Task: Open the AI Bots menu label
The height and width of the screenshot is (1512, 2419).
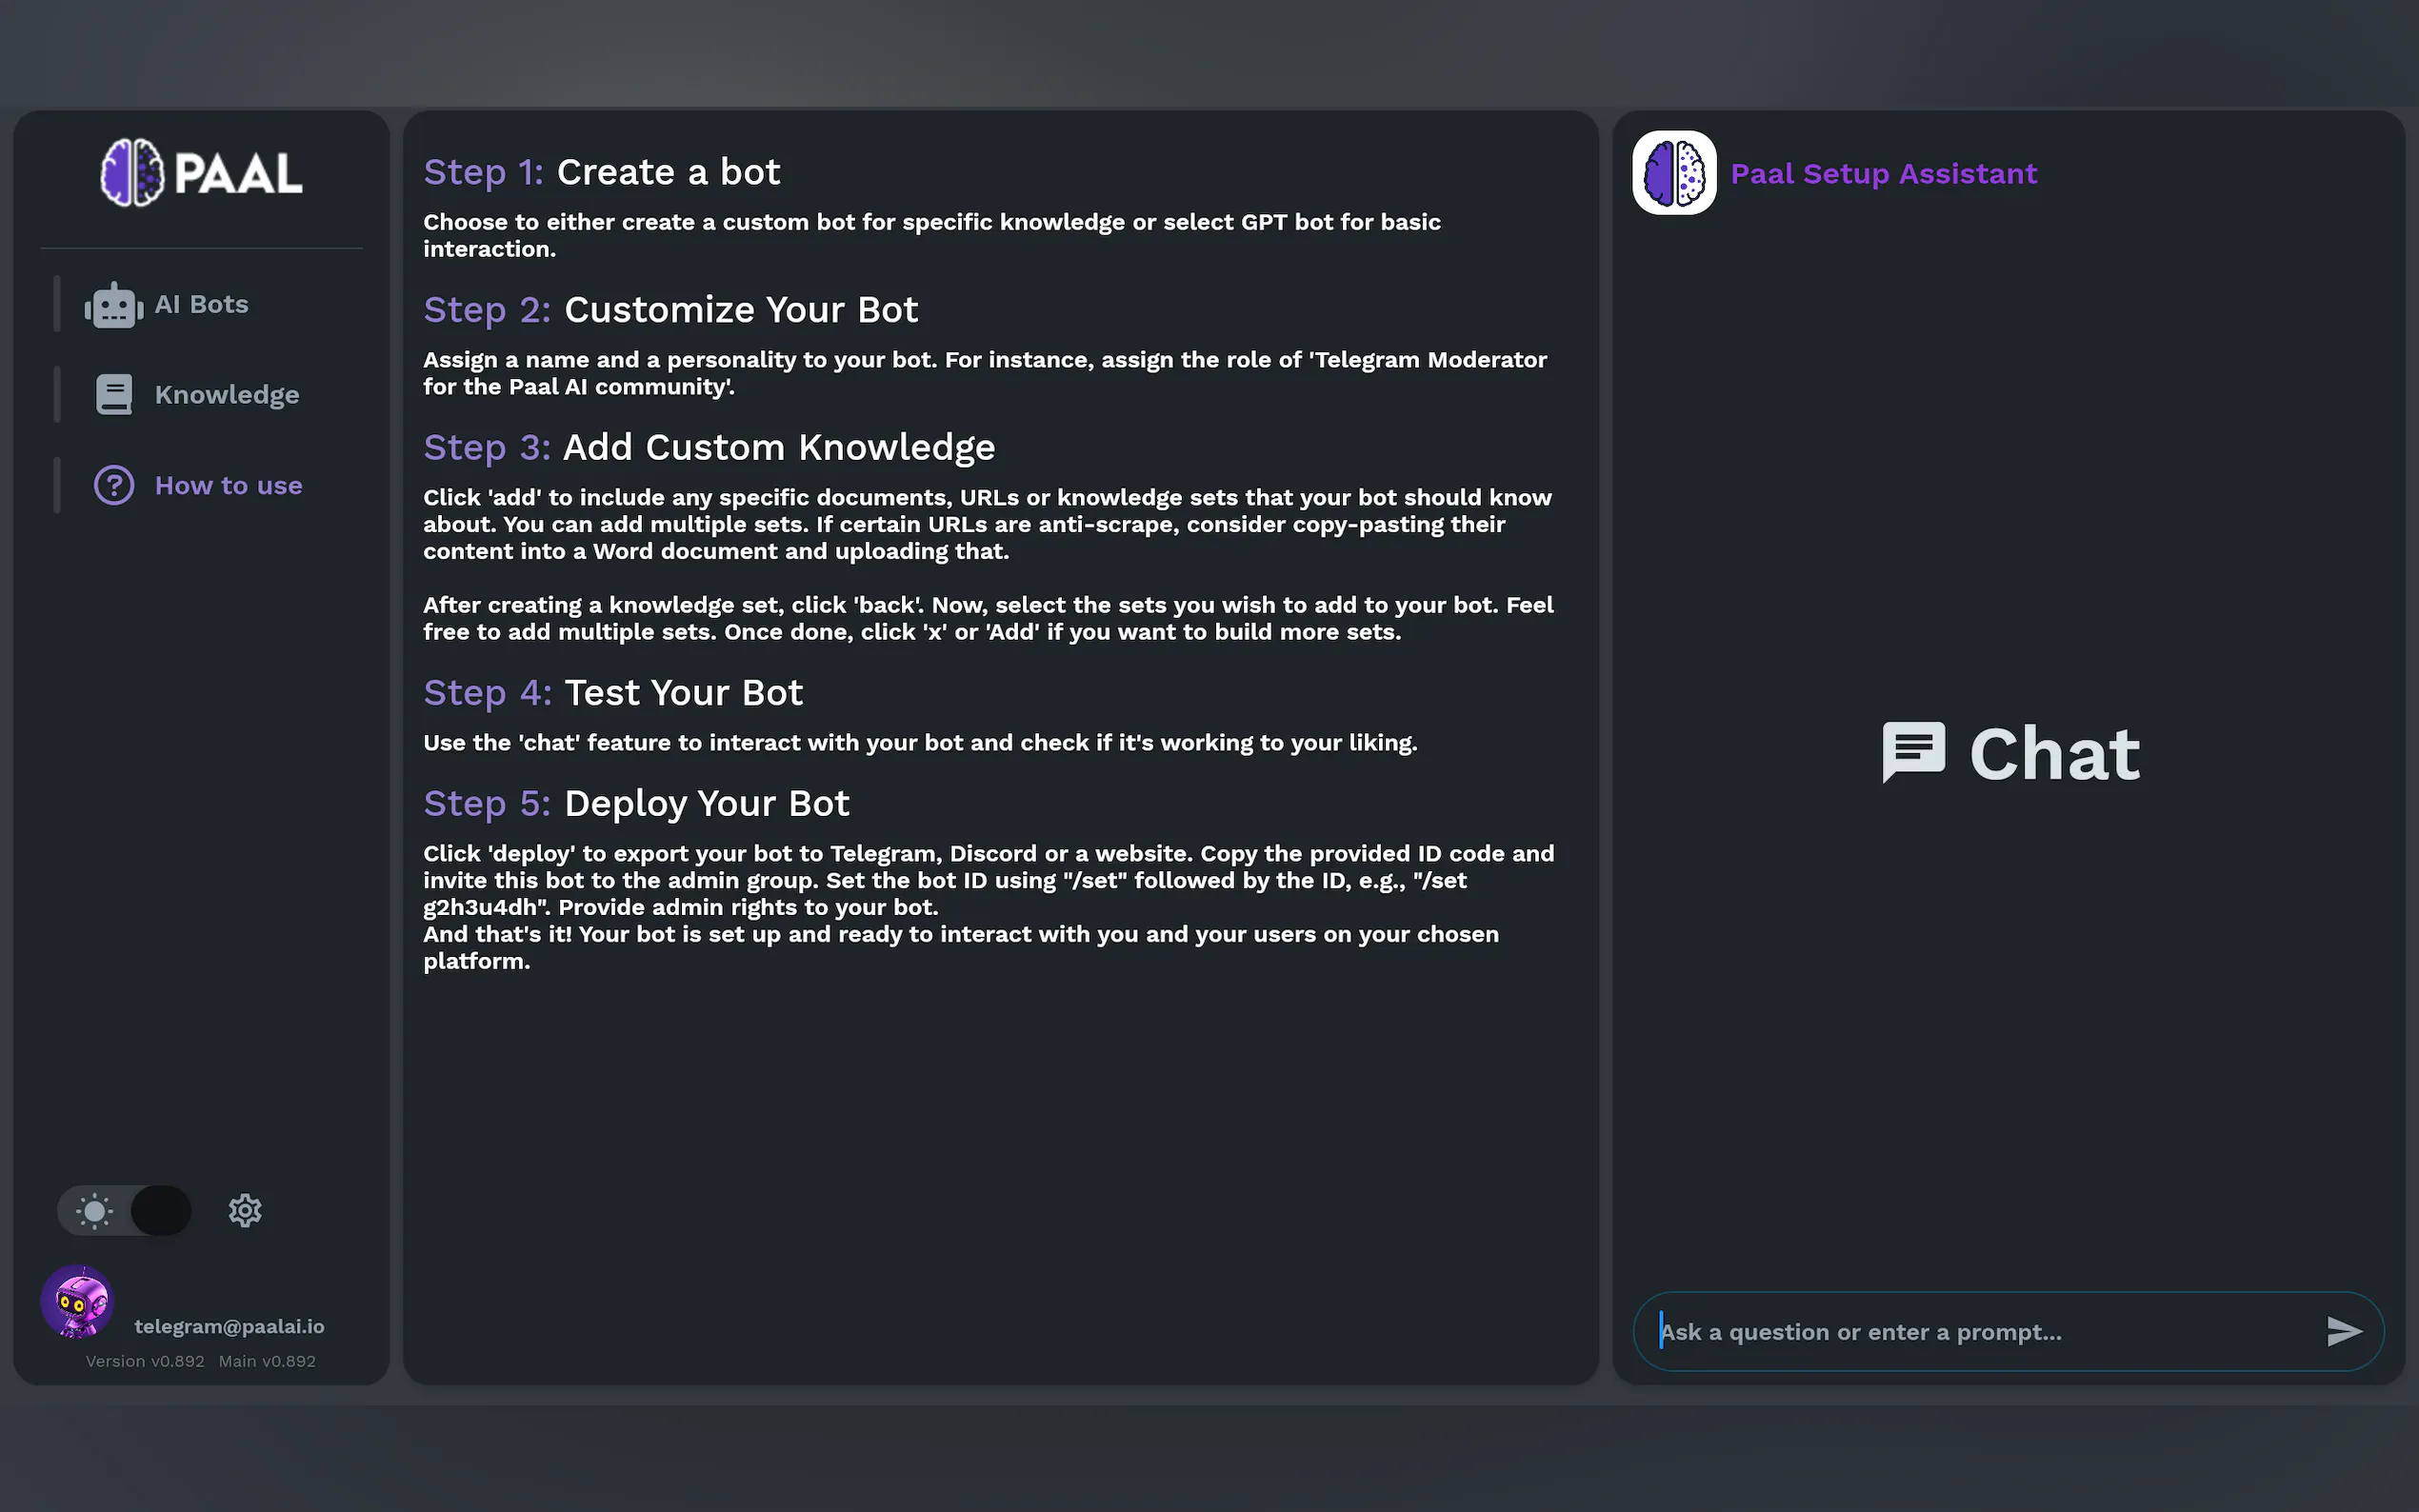Action: (201, 305)
